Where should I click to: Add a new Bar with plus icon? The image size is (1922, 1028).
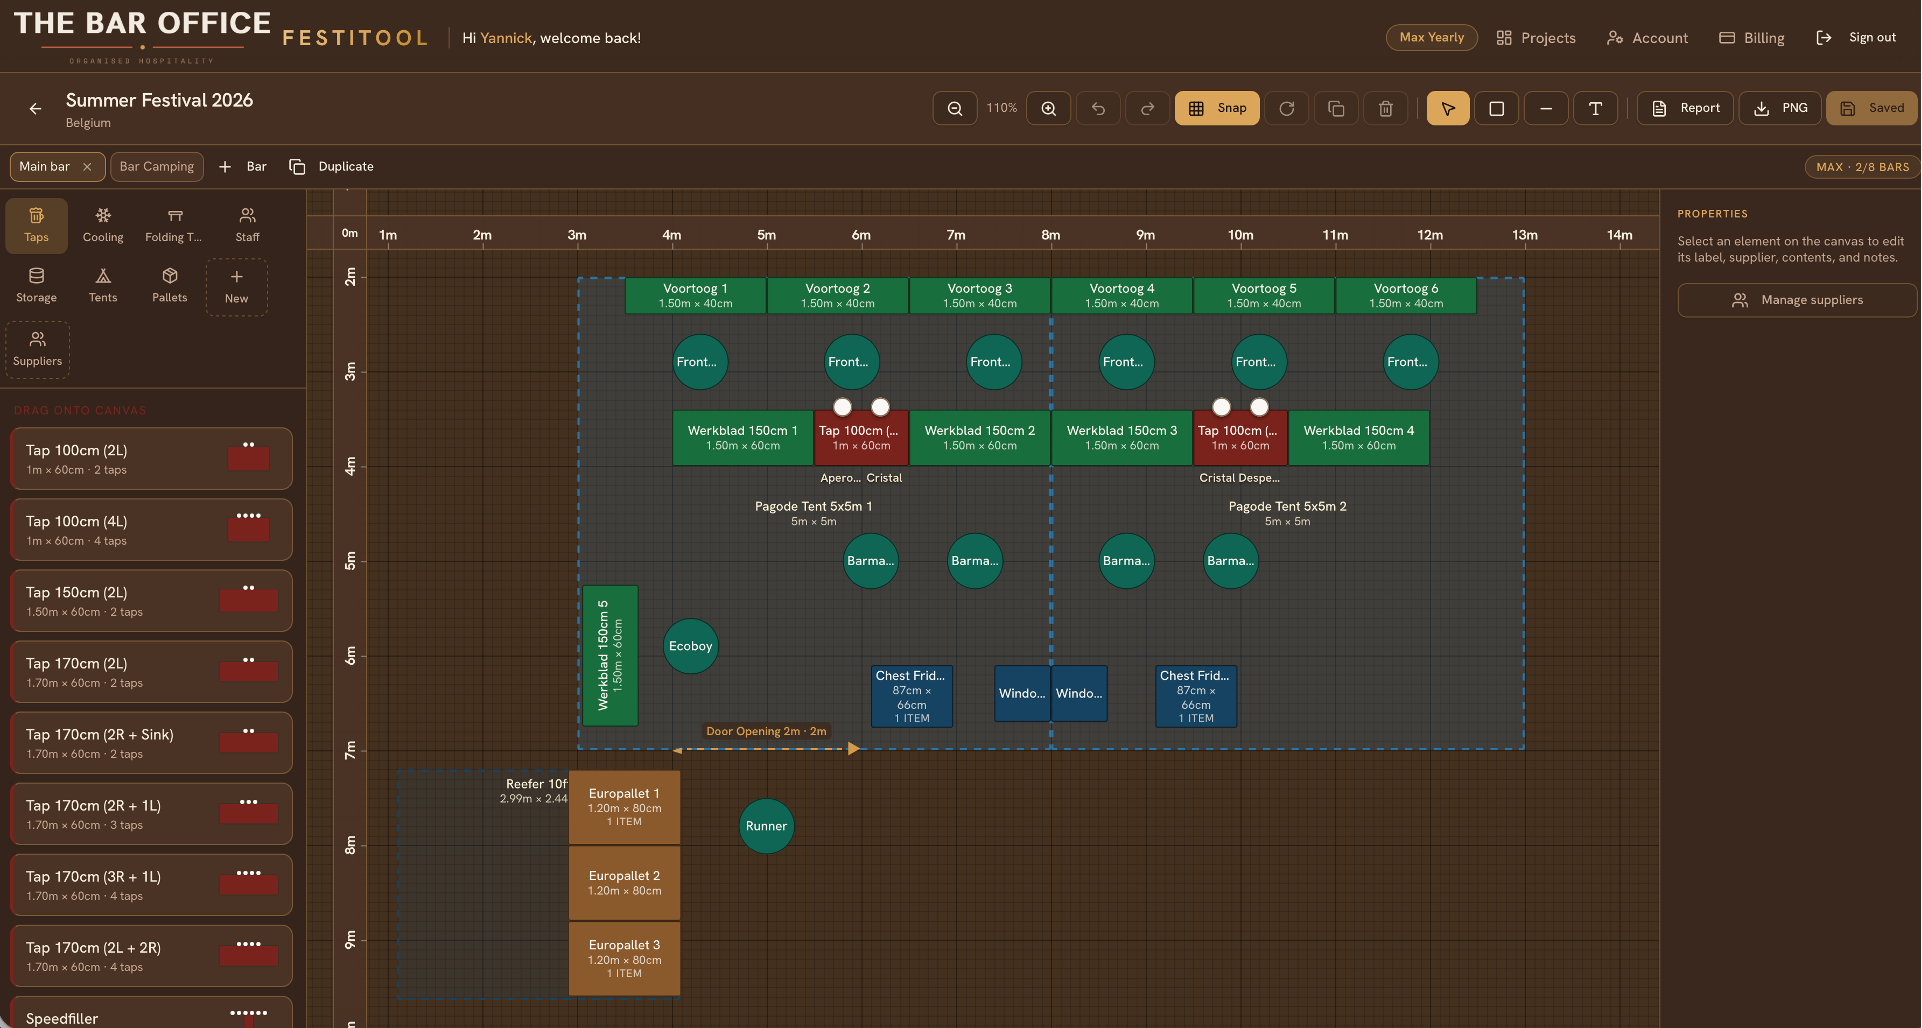(243, 166)
